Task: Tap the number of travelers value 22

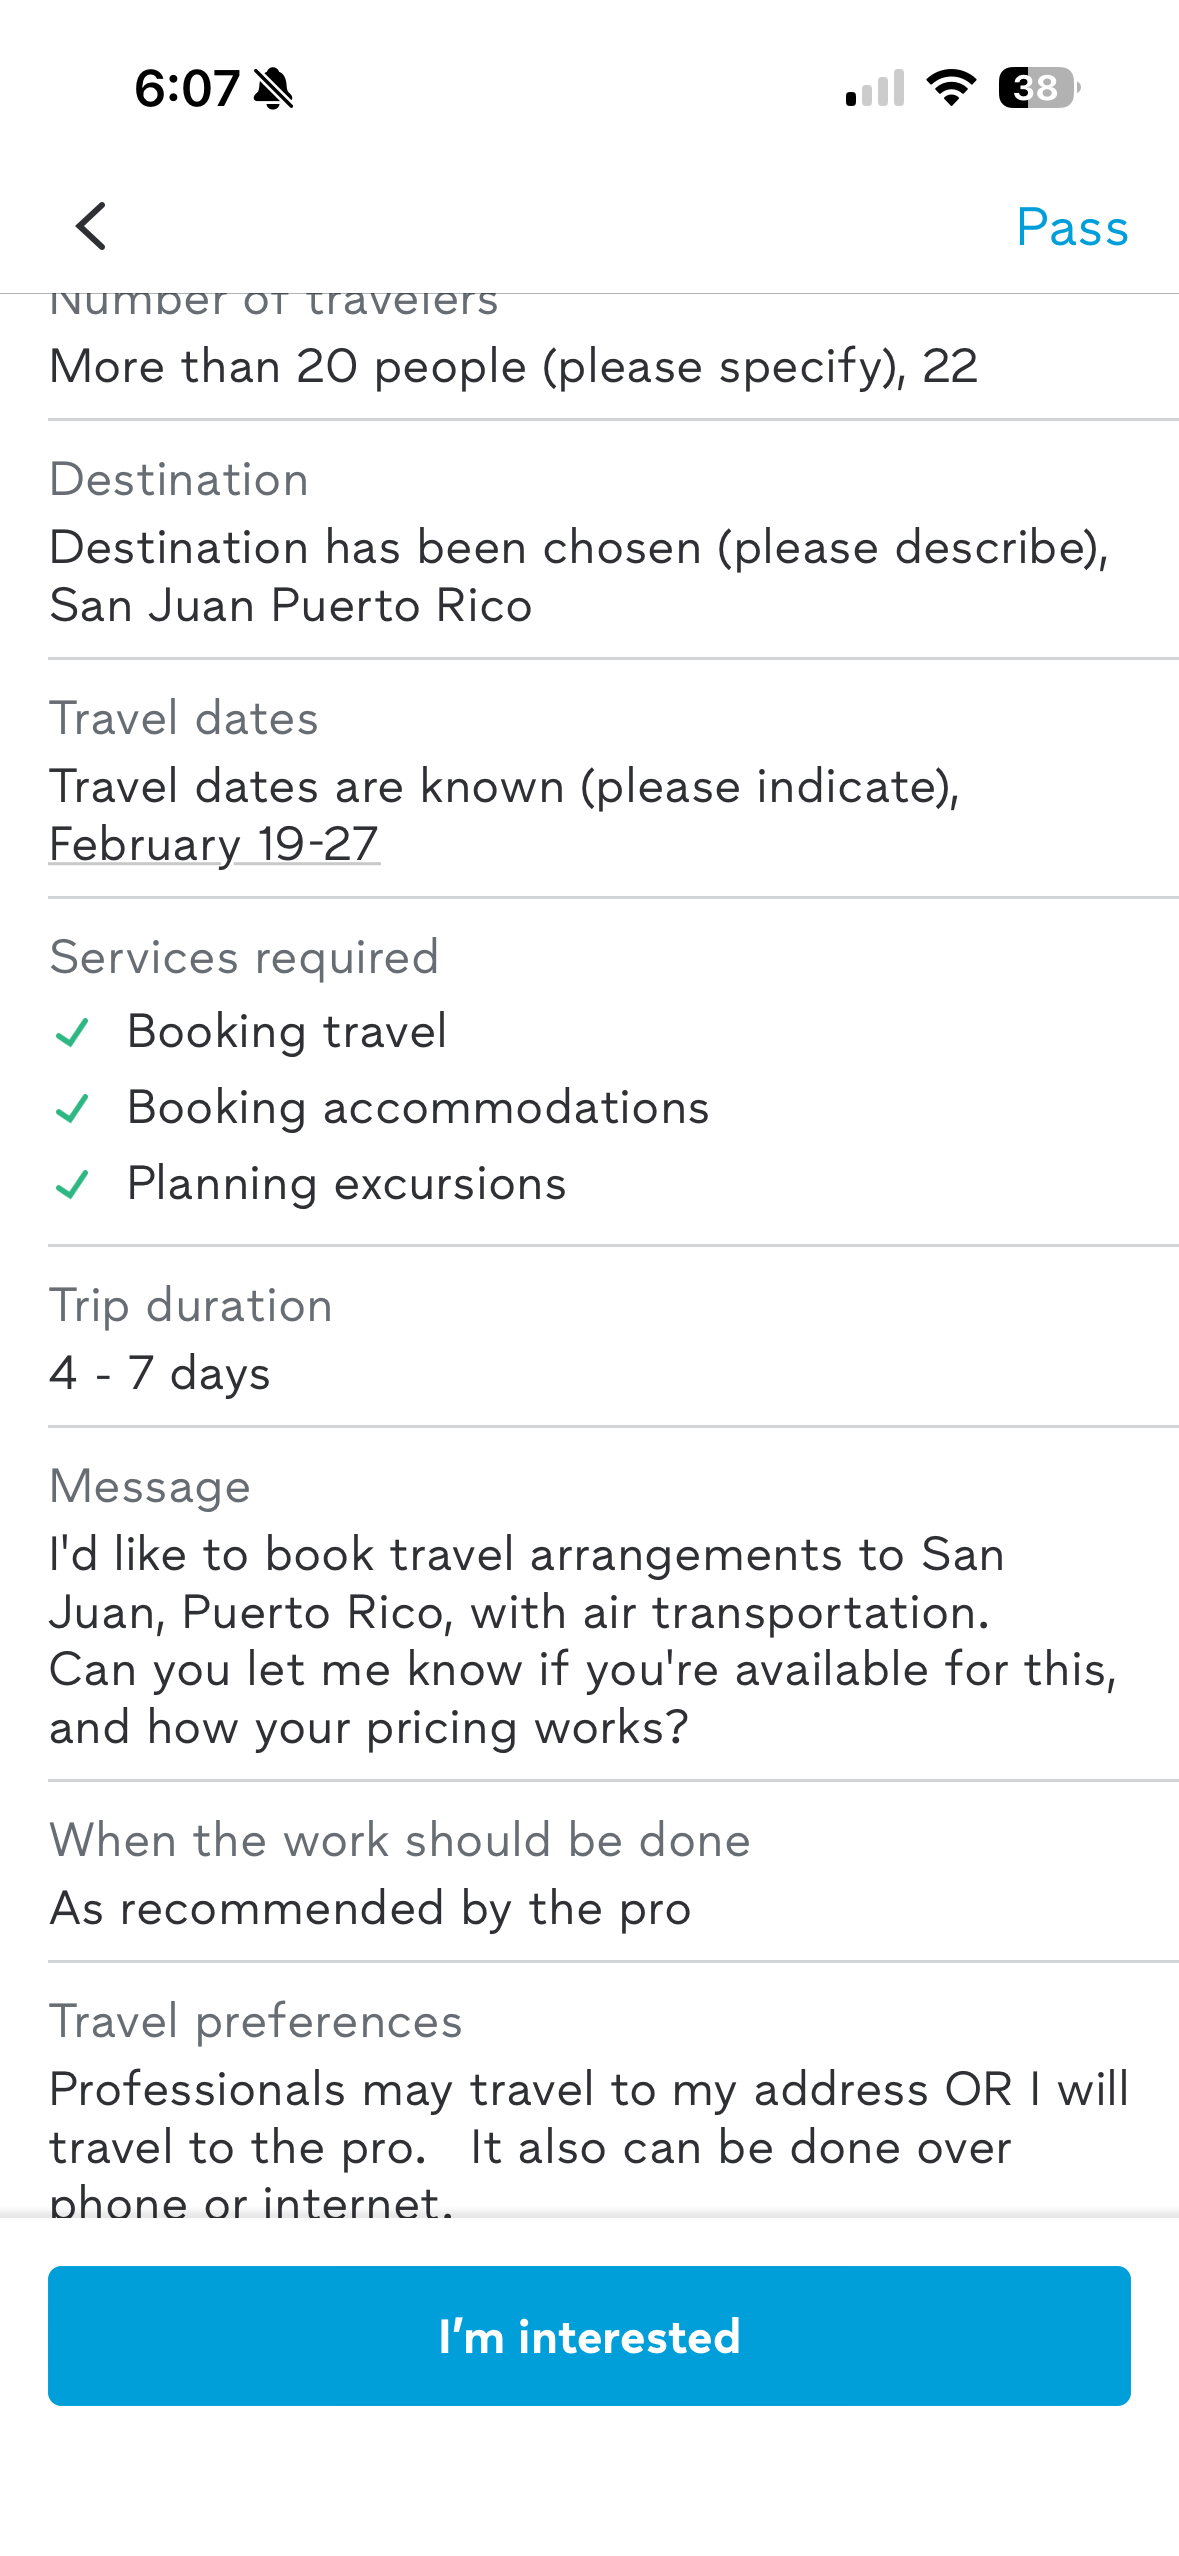Action: [949, 367]
